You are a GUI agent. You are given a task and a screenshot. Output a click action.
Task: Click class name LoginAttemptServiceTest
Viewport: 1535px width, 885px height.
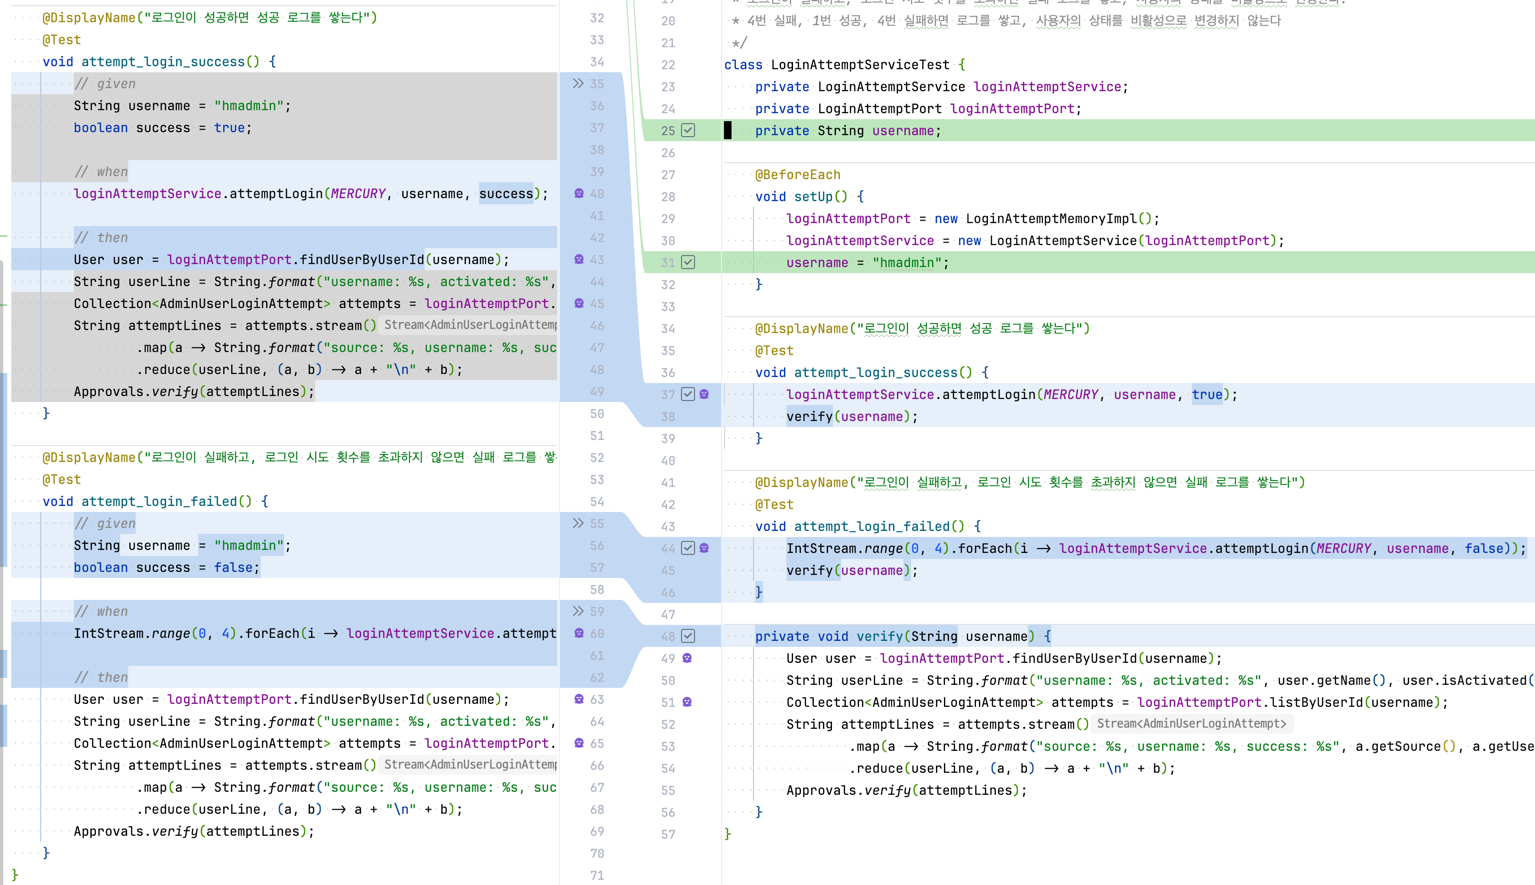point(860,64)
